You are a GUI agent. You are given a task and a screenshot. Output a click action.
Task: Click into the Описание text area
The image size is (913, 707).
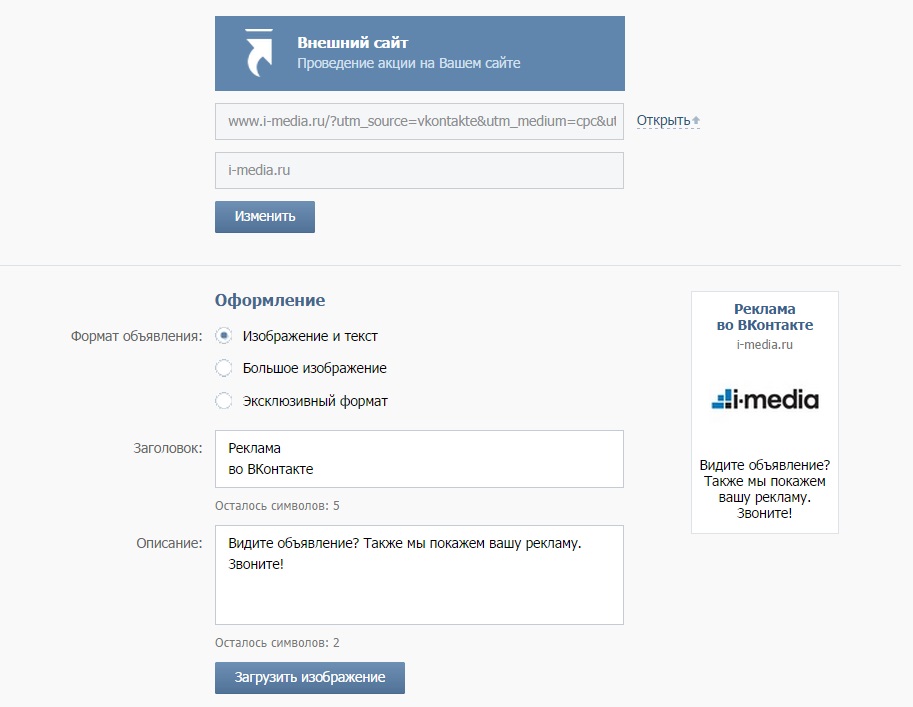click(x=419, y=574)
